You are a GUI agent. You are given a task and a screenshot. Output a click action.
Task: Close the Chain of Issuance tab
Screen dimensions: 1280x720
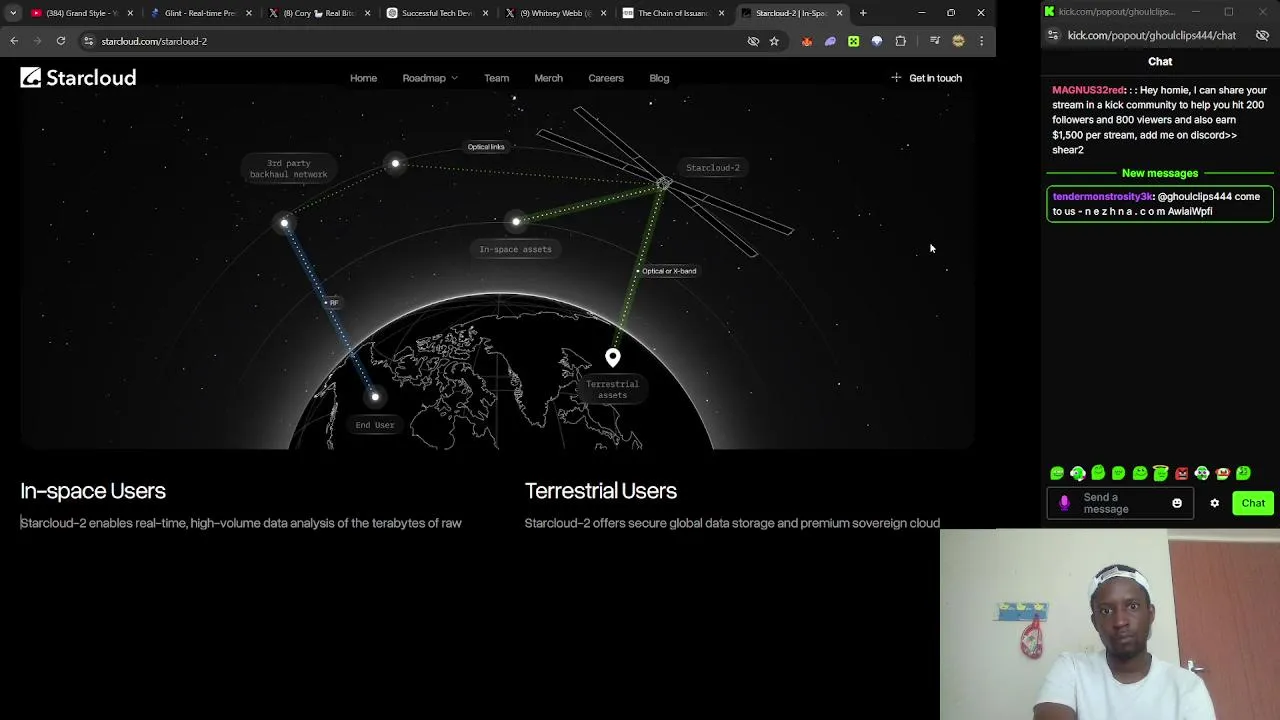click(721, 13)
